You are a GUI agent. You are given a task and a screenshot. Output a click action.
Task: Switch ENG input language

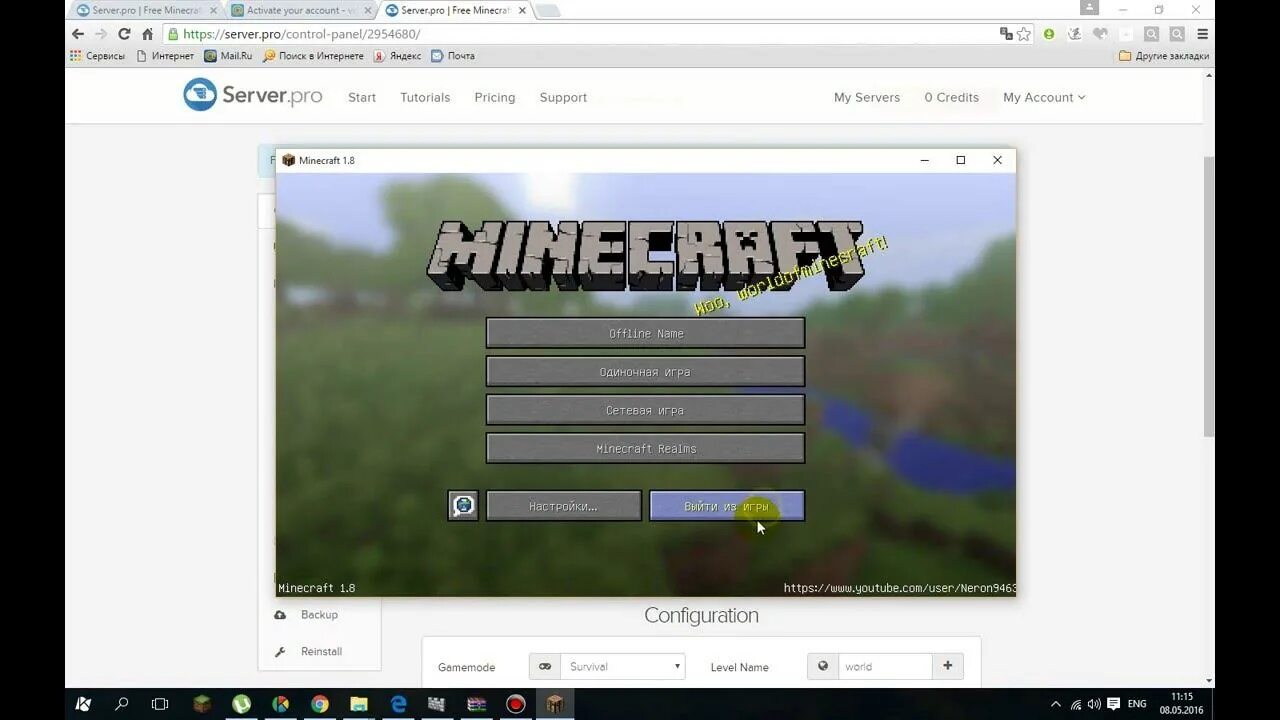tap(1137, 704)
